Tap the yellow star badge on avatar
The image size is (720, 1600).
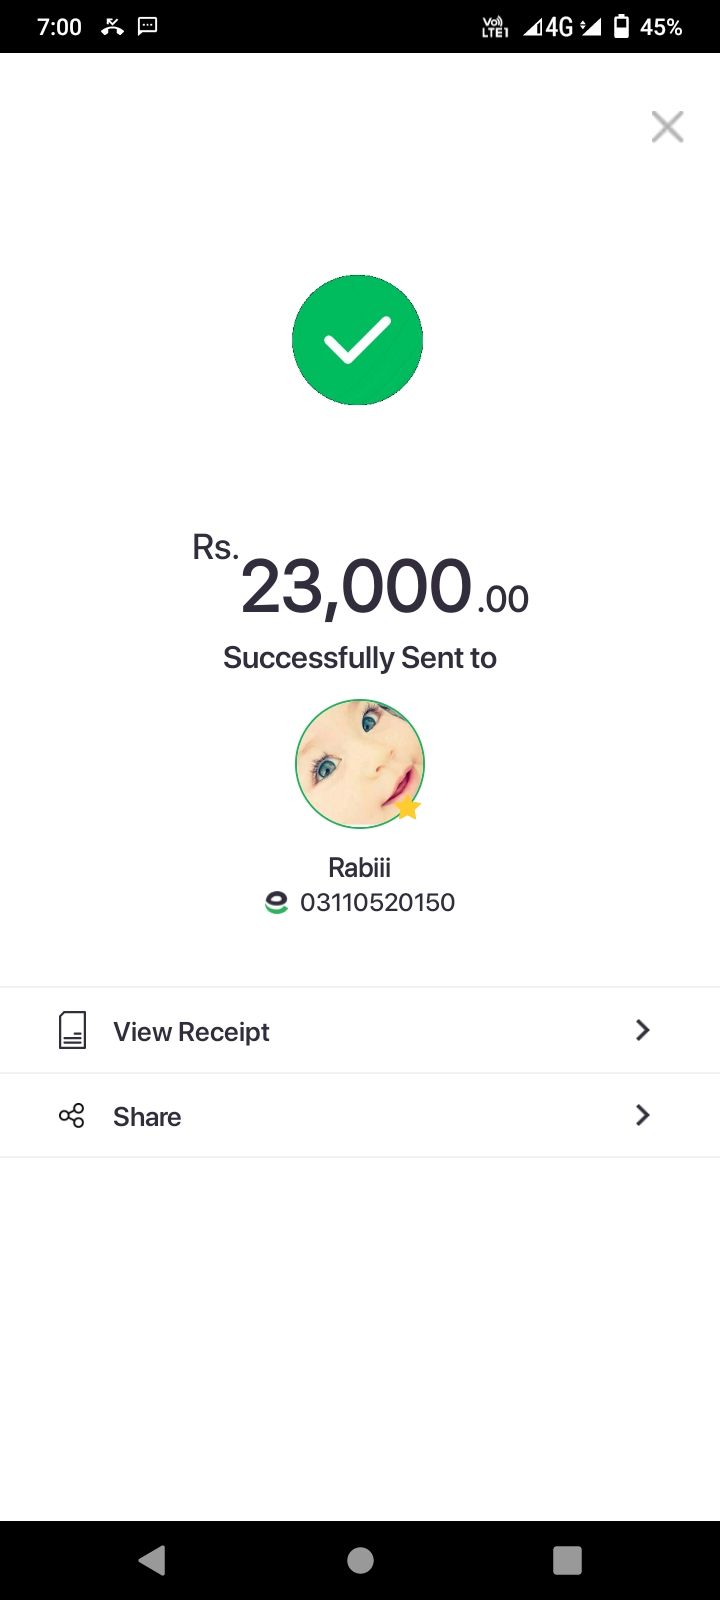pos(407,806)
